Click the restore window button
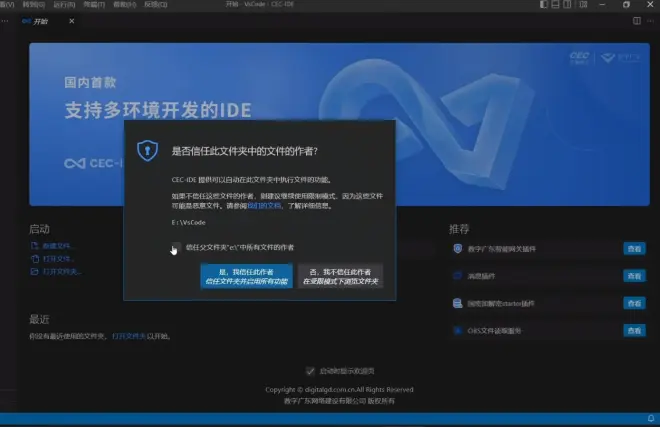660x427 pixels. click(626, 5)
